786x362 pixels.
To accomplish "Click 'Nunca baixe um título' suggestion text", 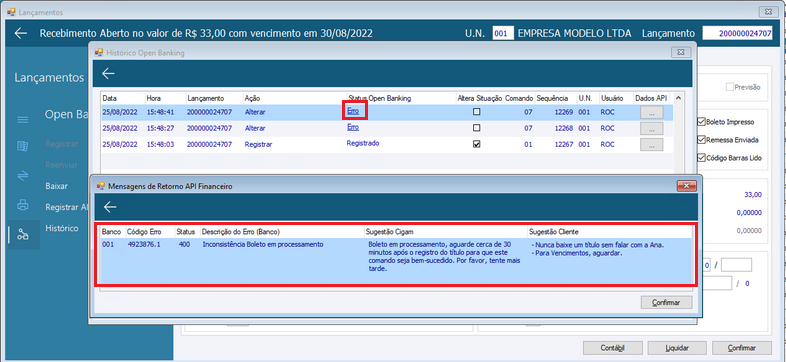I will coord(598,245).
